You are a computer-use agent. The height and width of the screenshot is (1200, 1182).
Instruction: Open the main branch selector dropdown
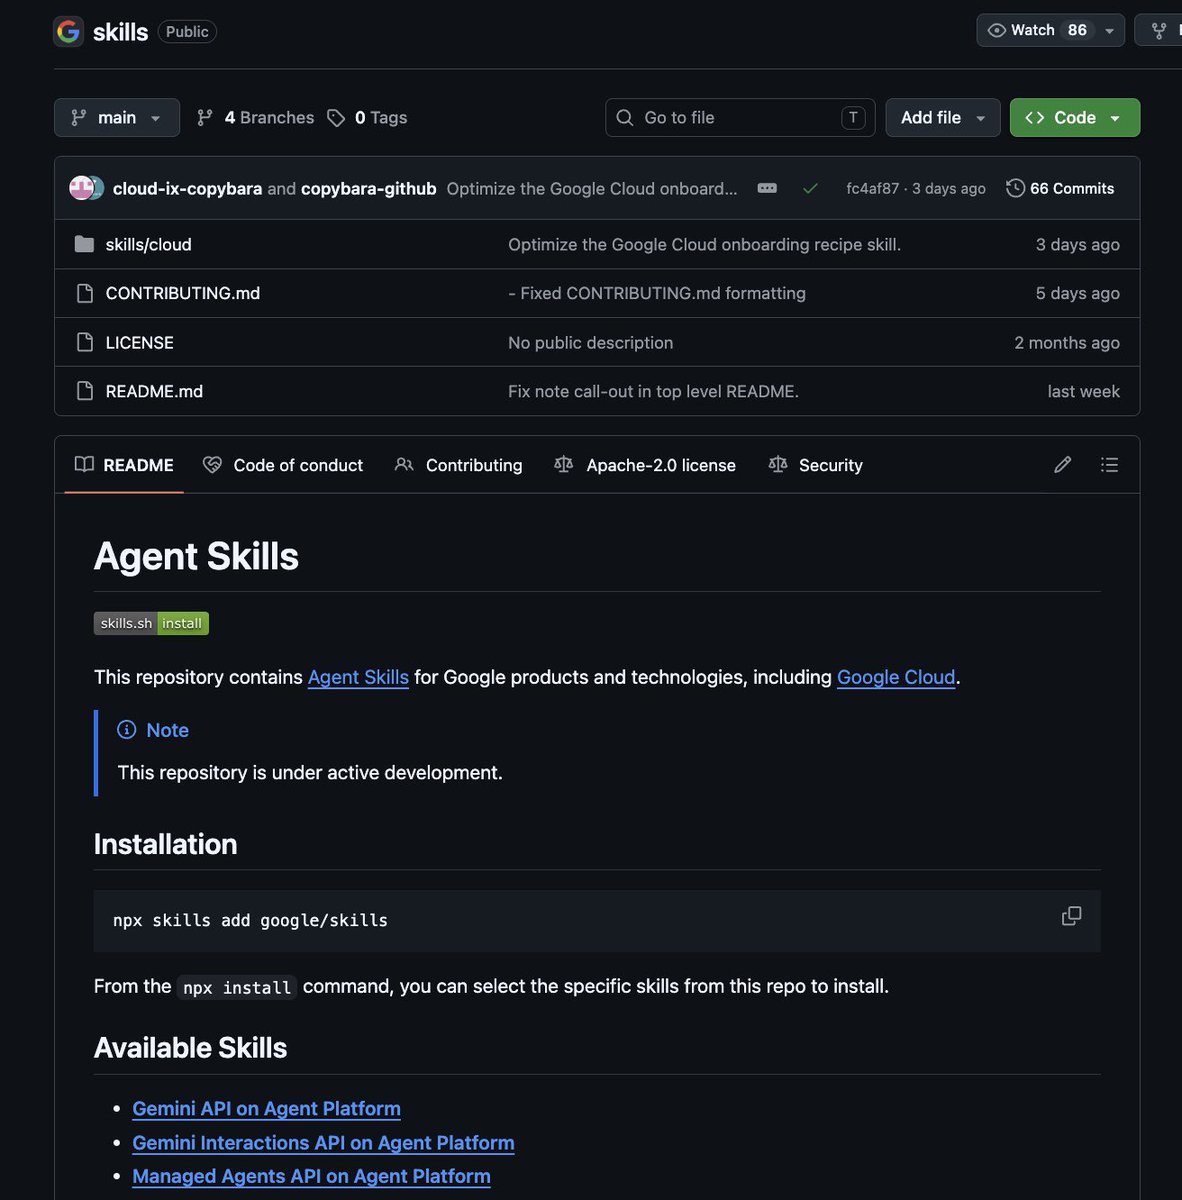click(x=117, y=117)
